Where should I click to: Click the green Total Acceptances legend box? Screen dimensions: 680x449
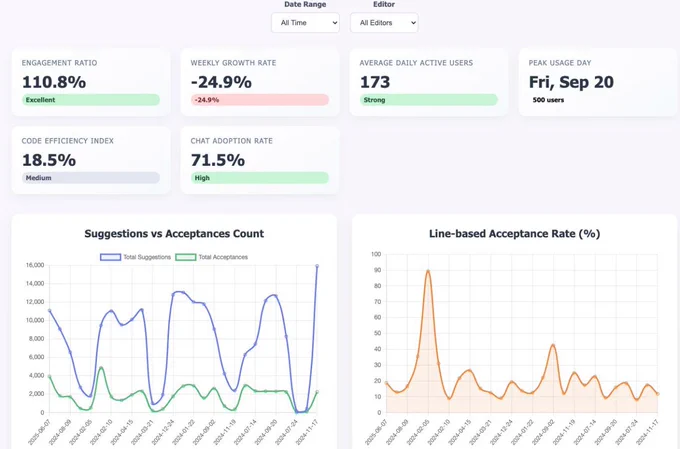tap(186, 257)
